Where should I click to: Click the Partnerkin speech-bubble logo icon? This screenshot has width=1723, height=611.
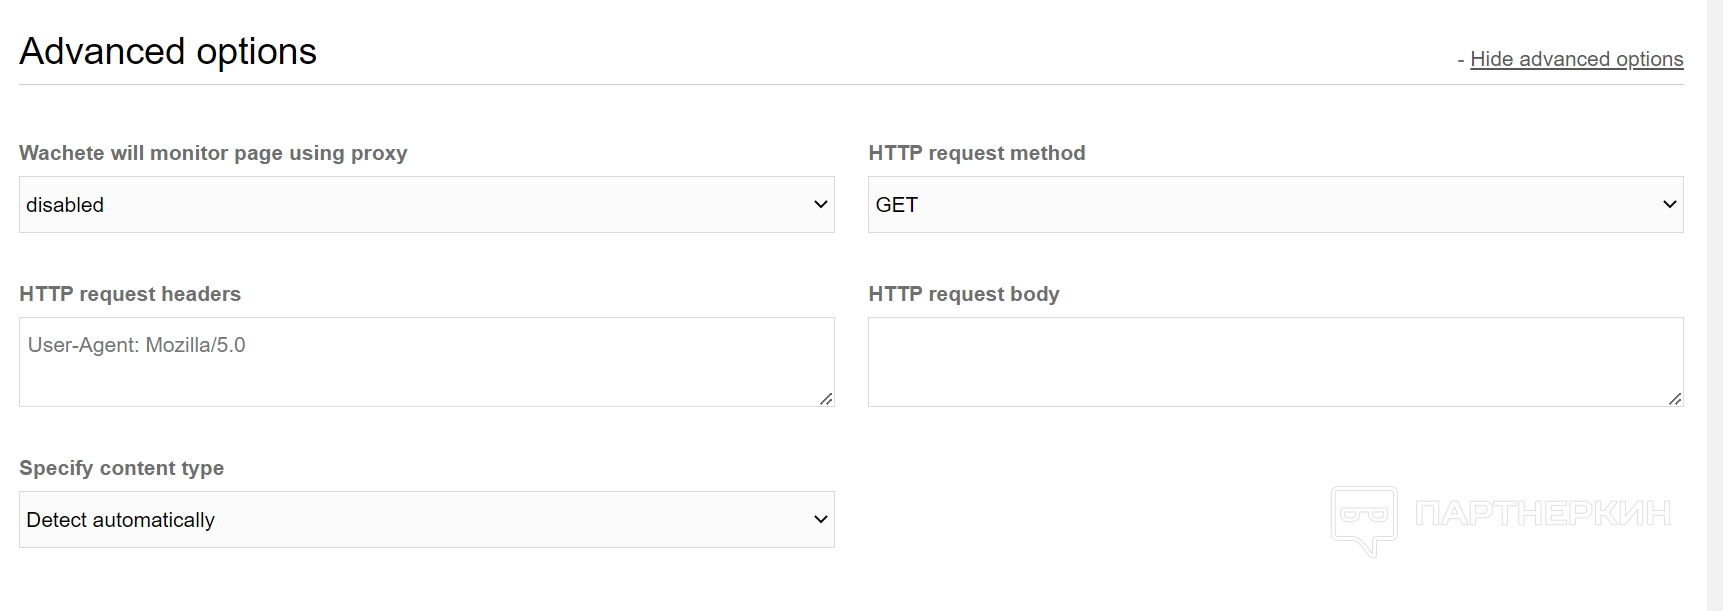coord(1363,518)
